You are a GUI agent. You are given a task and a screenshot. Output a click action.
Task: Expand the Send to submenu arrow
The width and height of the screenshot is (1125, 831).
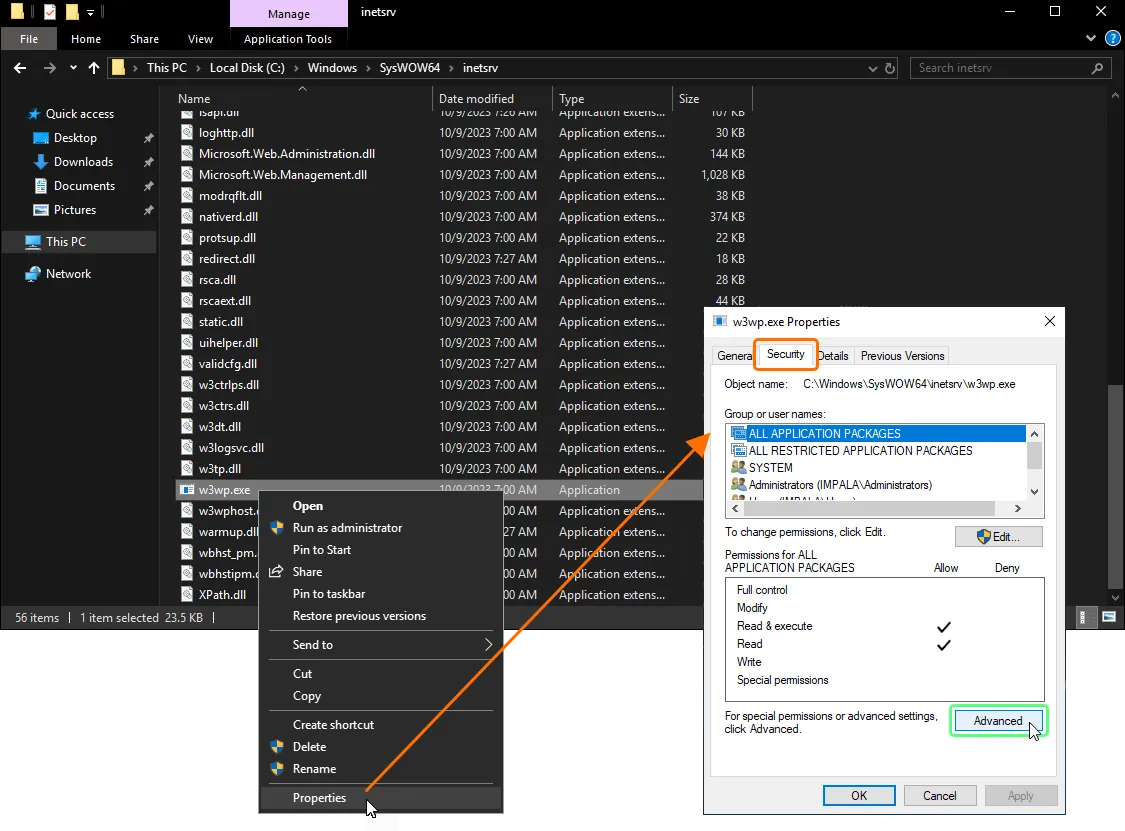tap(489, 644)
